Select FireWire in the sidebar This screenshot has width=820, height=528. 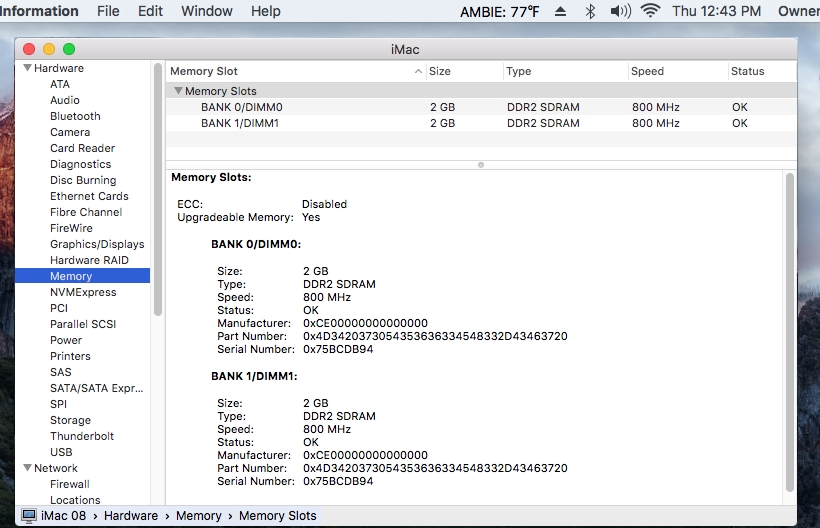(x=71, y=228)
